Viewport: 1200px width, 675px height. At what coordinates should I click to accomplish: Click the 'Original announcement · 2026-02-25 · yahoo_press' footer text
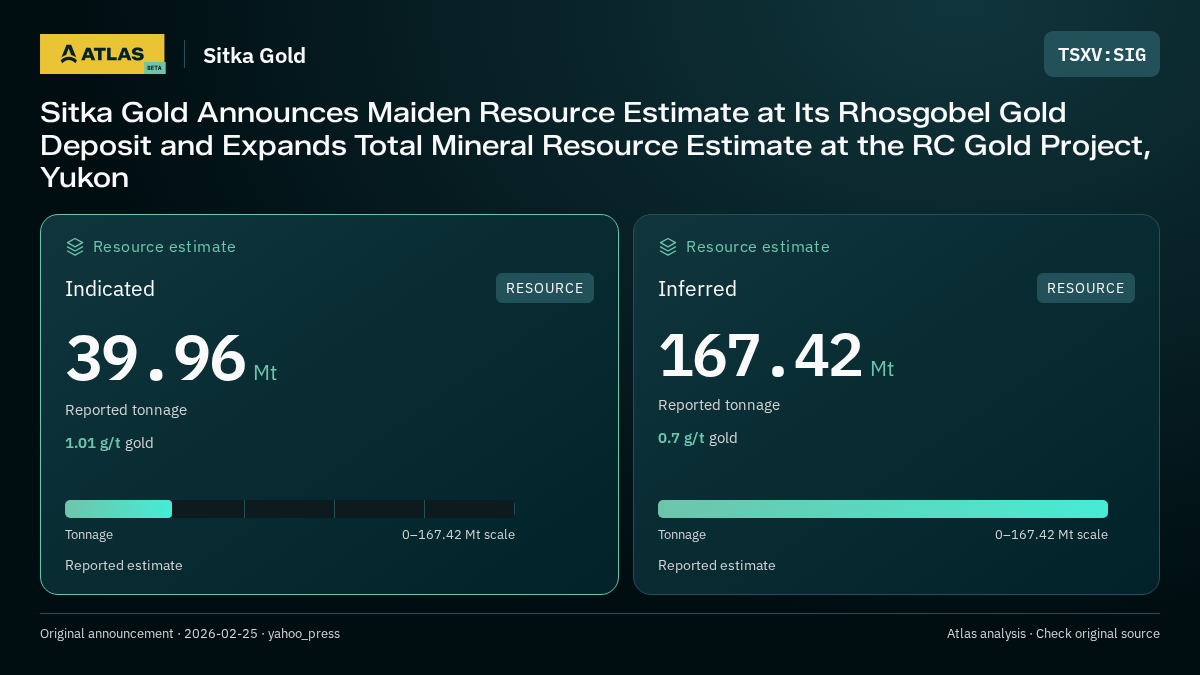click(190, 634)
